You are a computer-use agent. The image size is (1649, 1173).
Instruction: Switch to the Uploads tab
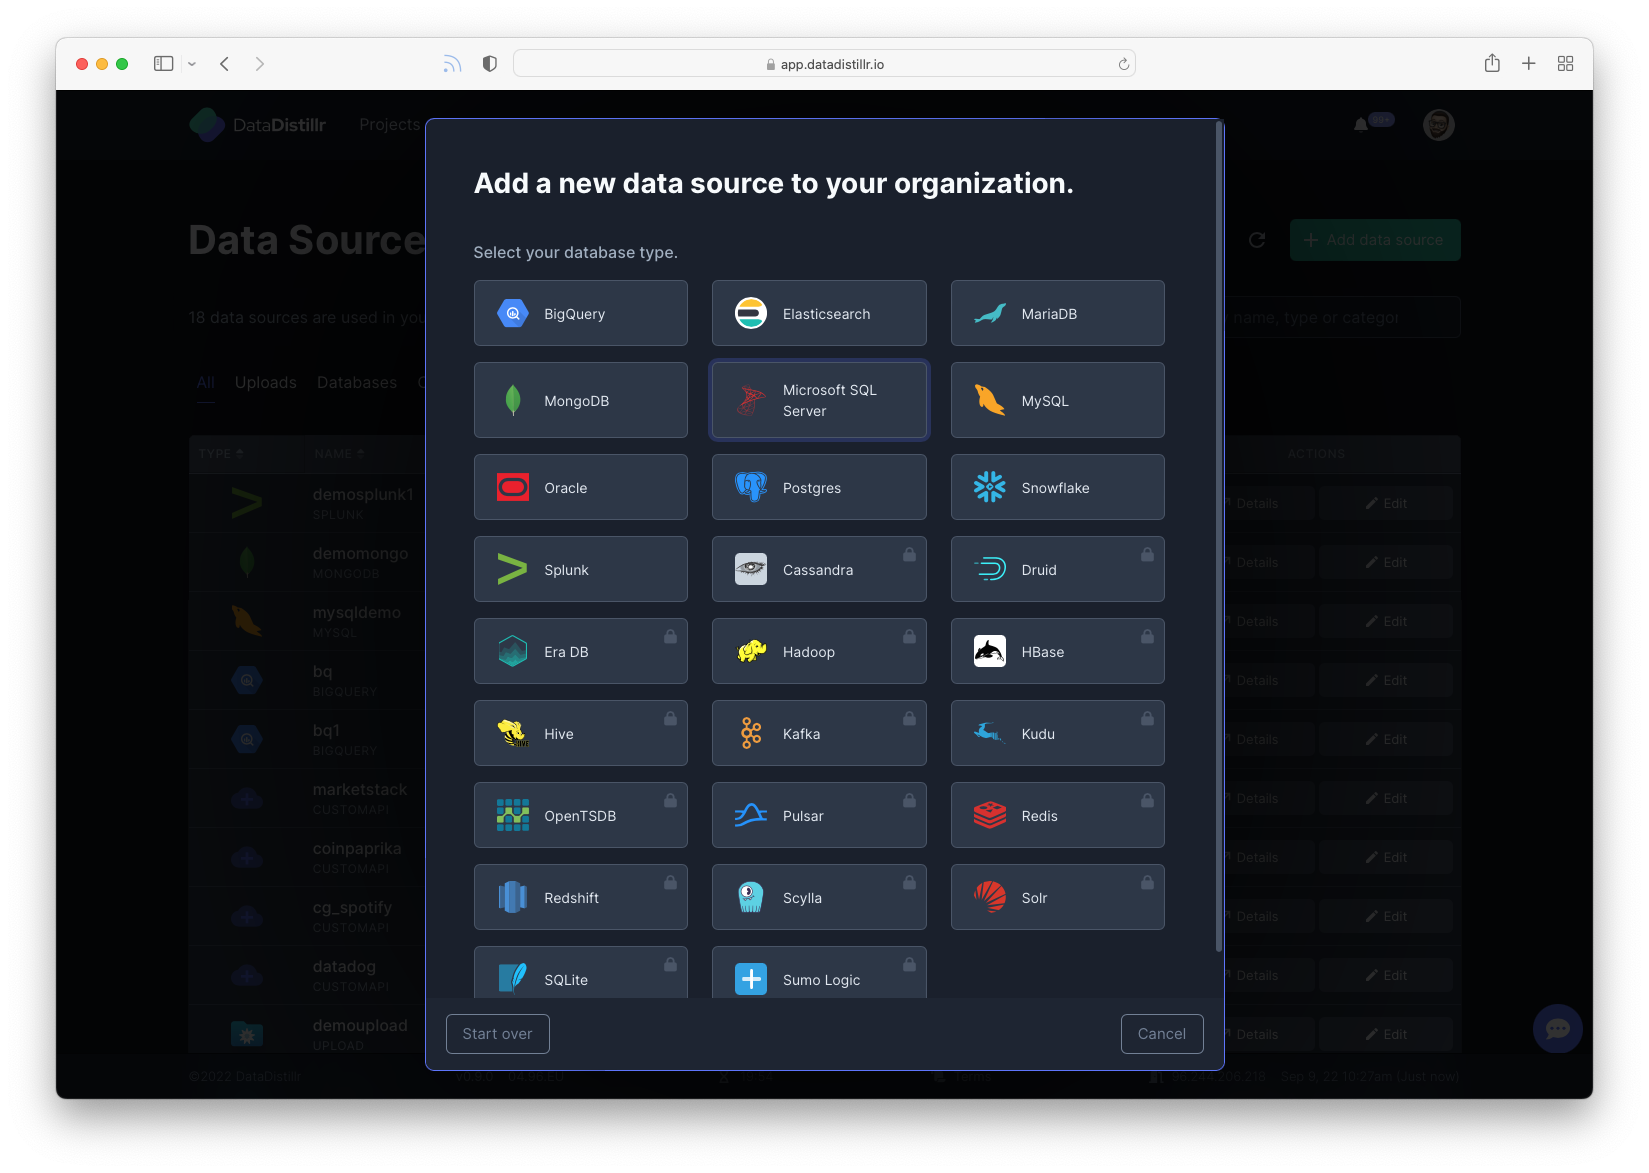[x=265, y=382]
